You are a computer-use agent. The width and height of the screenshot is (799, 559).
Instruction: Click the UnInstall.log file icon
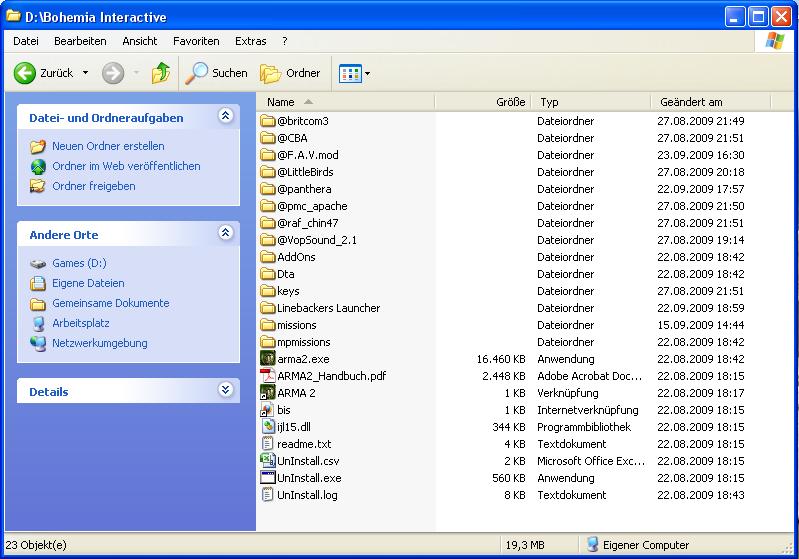click(268, 495)
